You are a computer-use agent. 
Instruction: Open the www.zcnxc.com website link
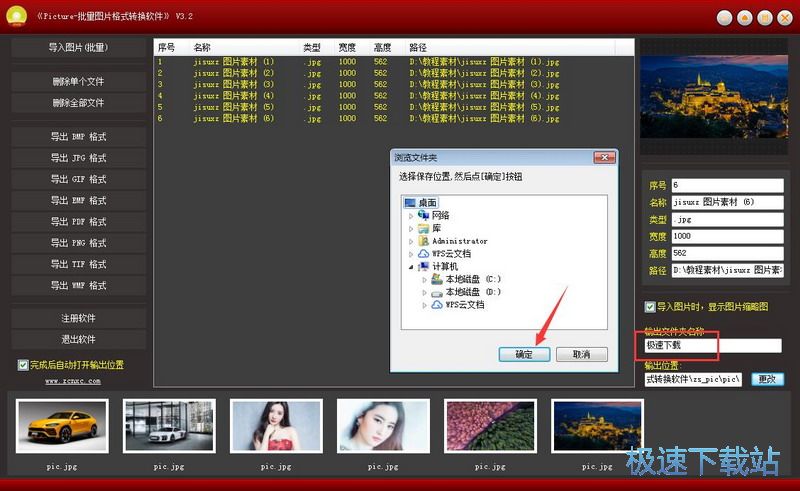point(73,381)
